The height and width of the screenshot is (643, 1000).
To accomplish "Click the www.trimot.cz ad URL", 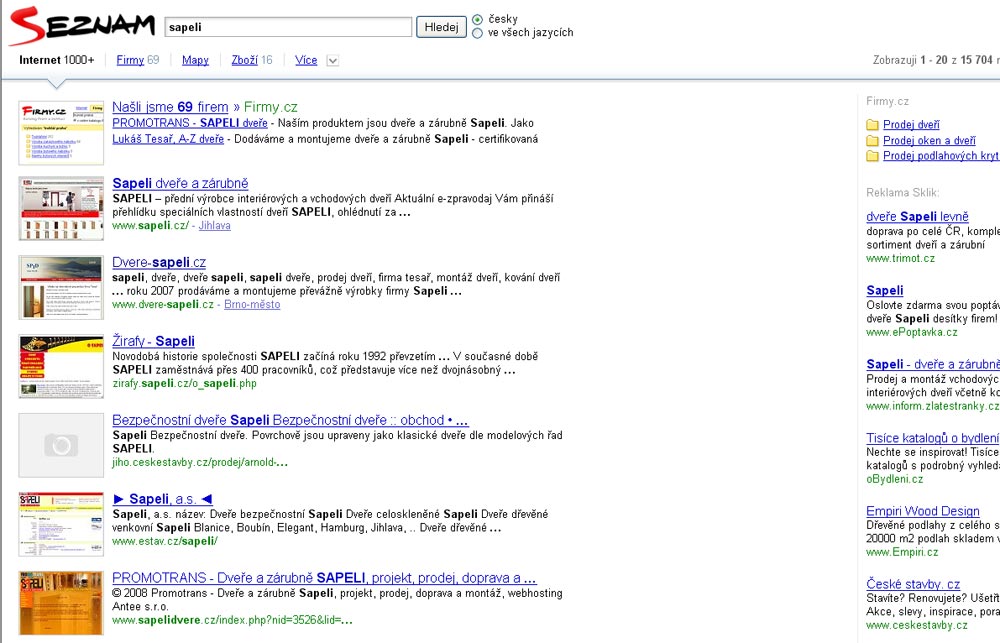I will [x=901, y=258].
